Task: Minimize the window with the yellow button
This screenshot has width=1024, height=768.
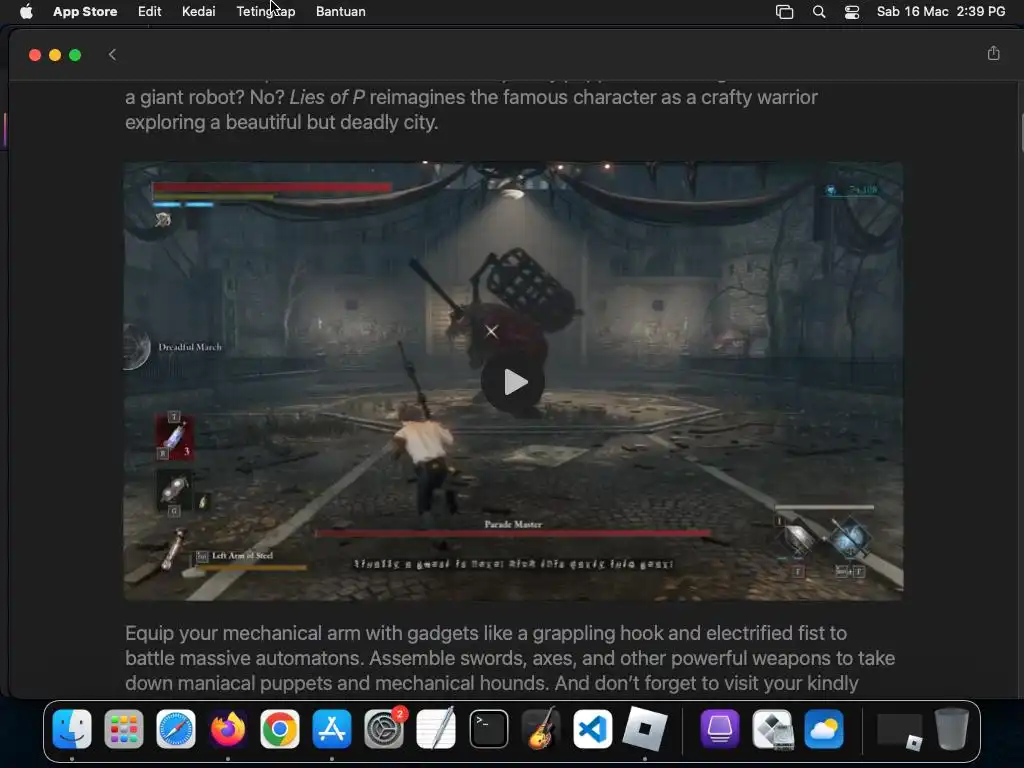Action: 55,55
